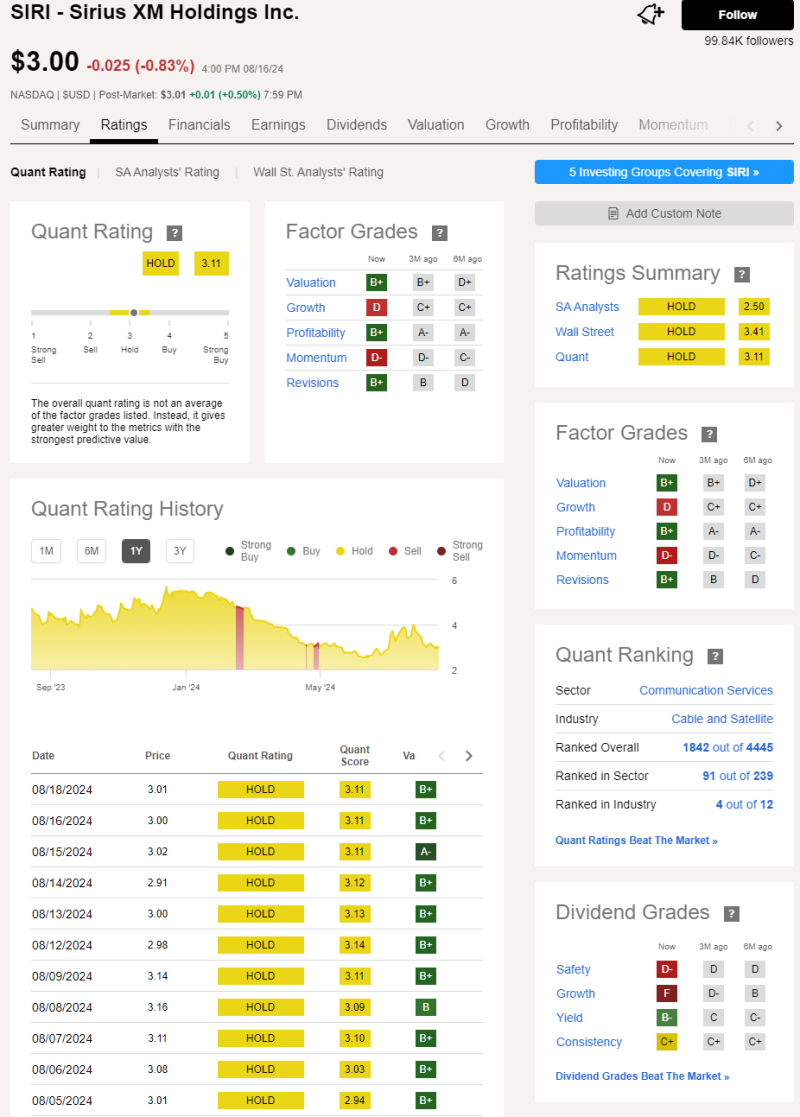Click the 3.12 quant score cell
The image size is (800, 1117).
pyautogui.click(x=355, y=883)
